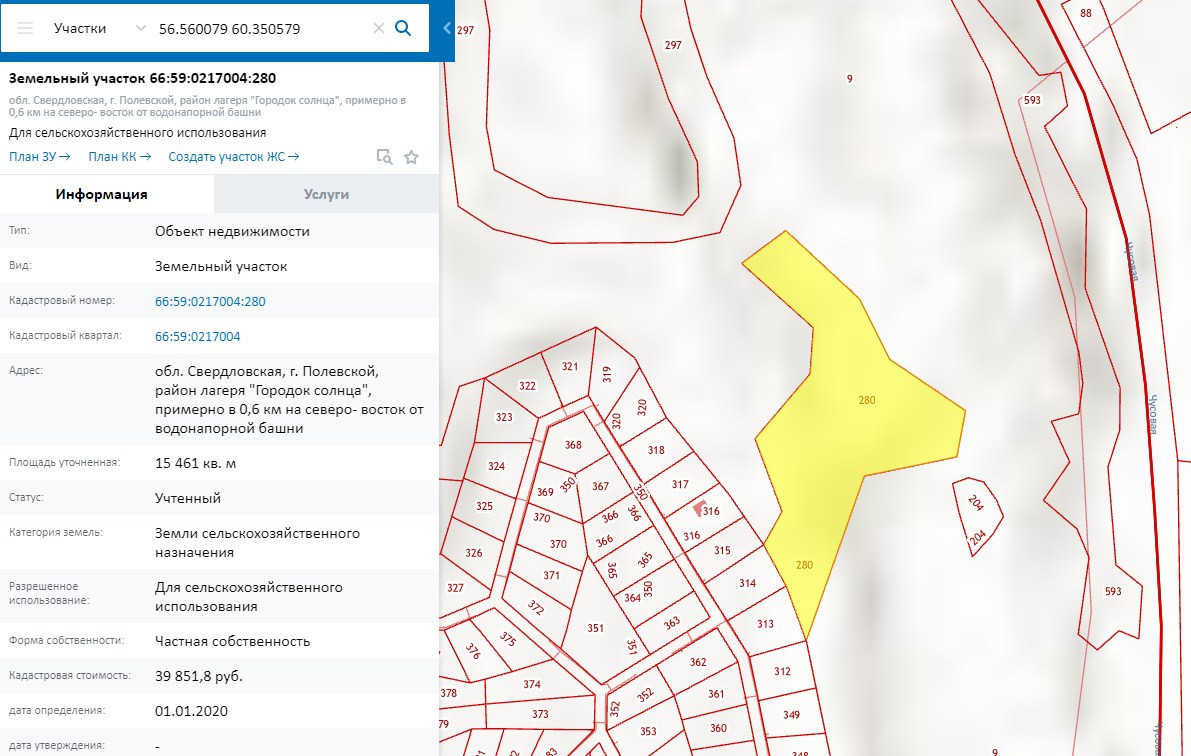Viewport: 1191px width, 756px height.
Task: Select parcel 374 on the map
Action: [x=532, y=684]
